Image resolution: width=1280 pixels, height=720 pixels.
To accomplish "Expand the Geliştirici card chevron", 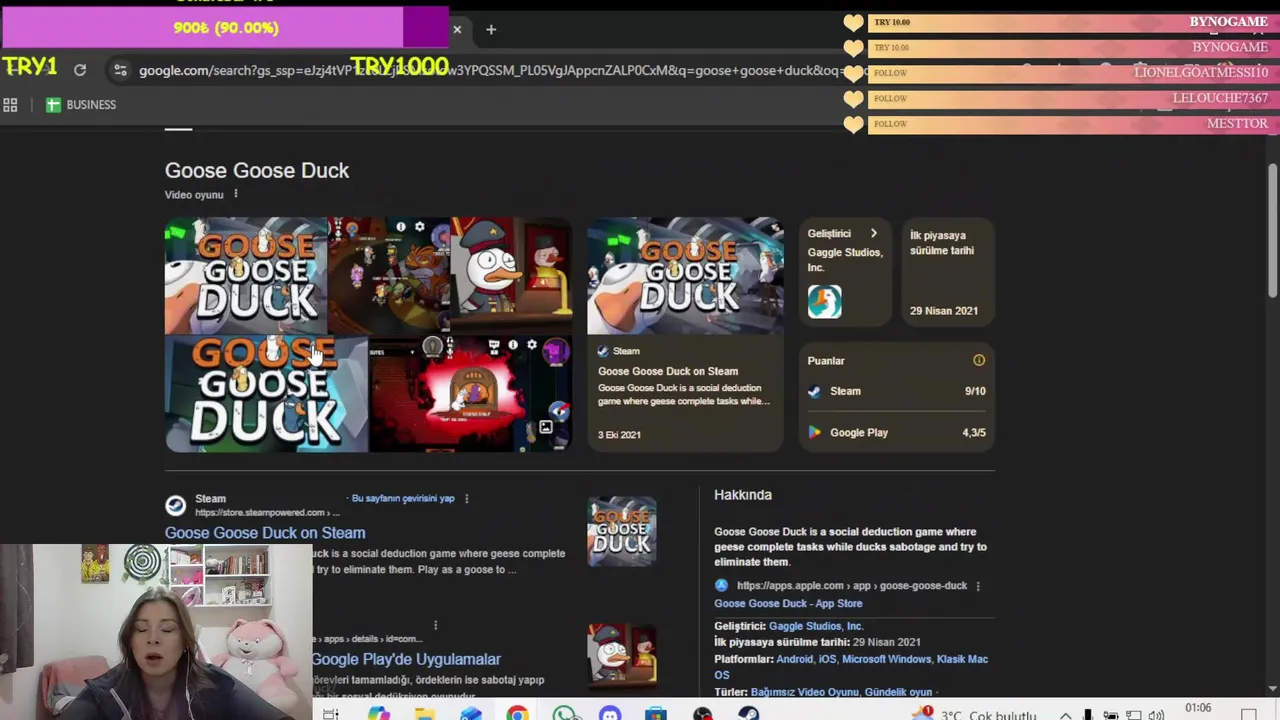I will (873, 233).
